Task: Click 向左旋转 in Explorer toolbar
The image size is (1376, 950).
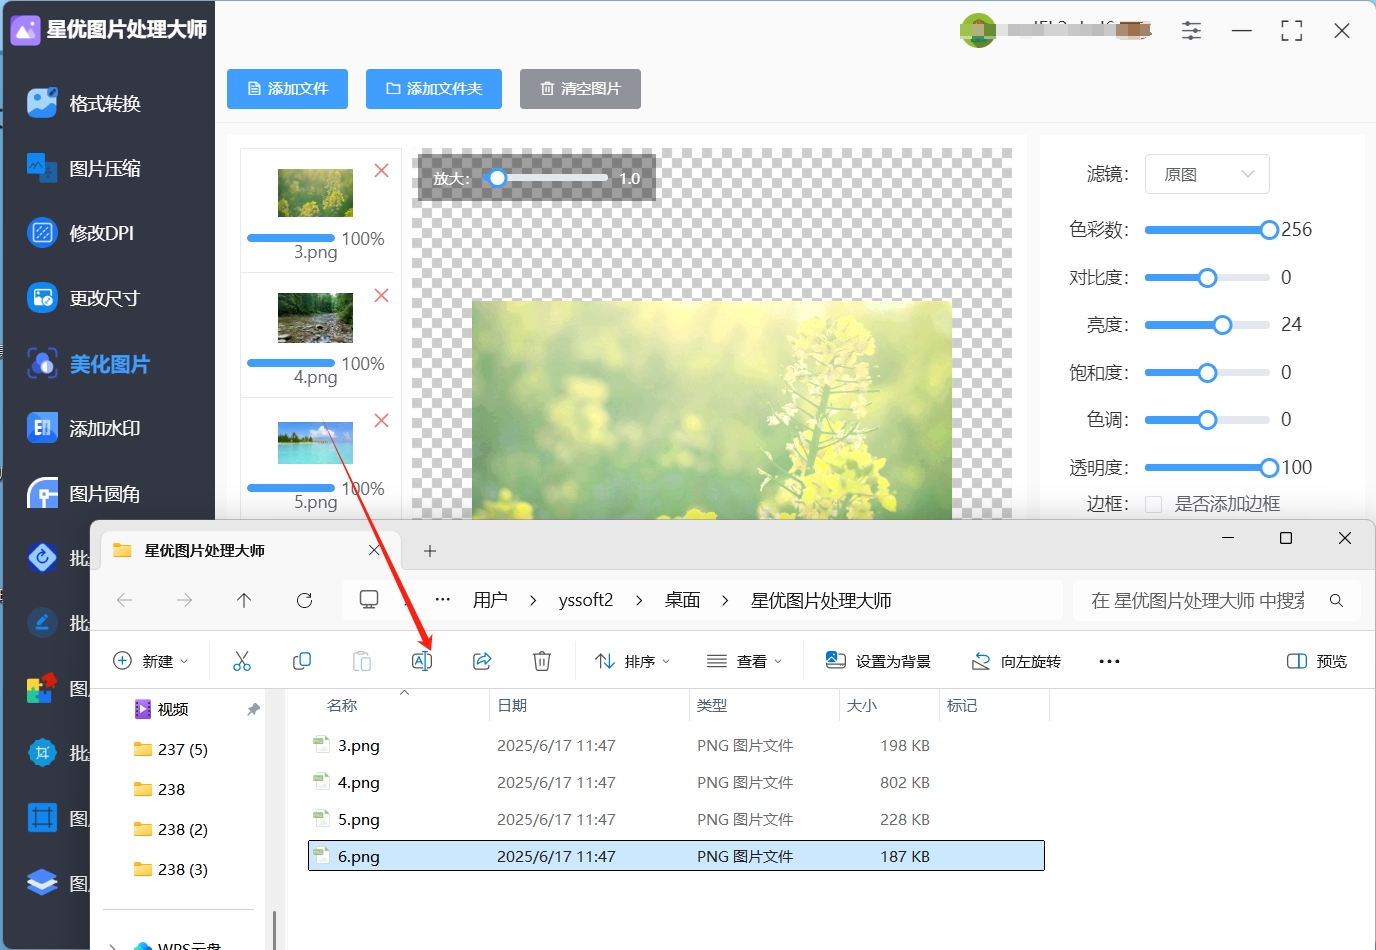Action: pos(1016,661)
